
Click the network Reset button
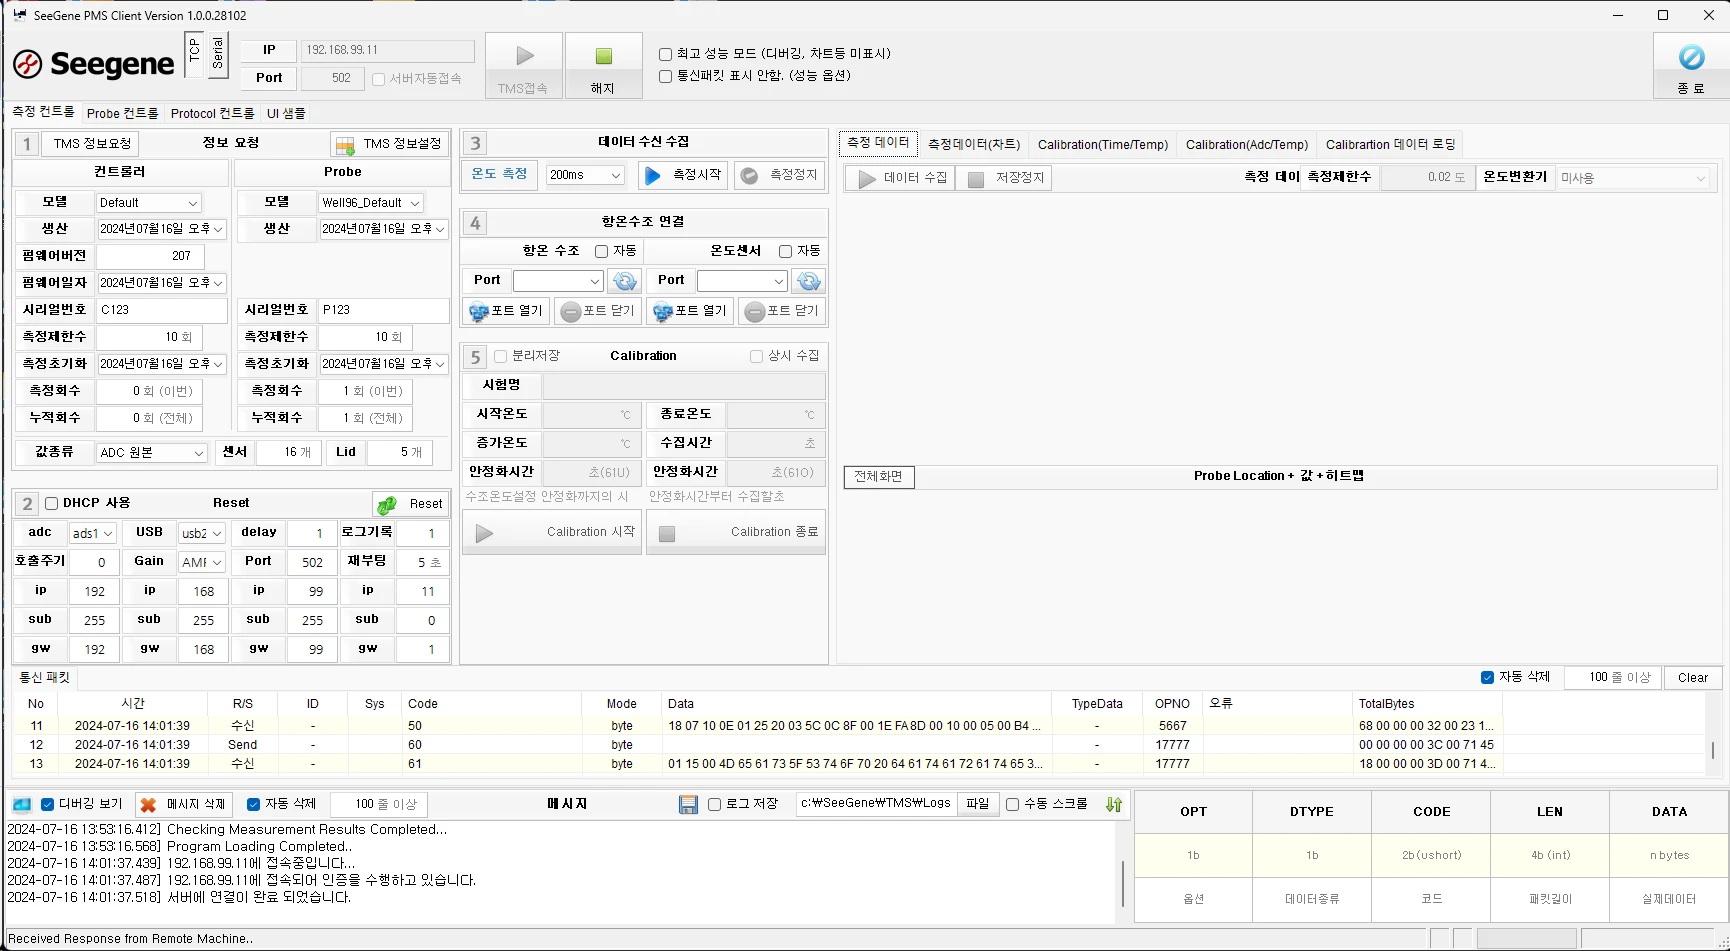click(x=411, y=504)
